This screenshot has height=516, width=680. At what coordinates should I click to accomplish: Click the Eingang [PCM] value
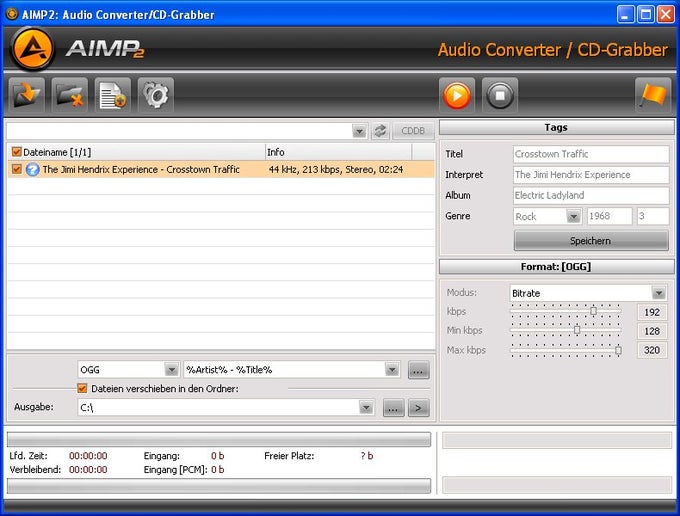pyautogui.click(x=218, y=470)
